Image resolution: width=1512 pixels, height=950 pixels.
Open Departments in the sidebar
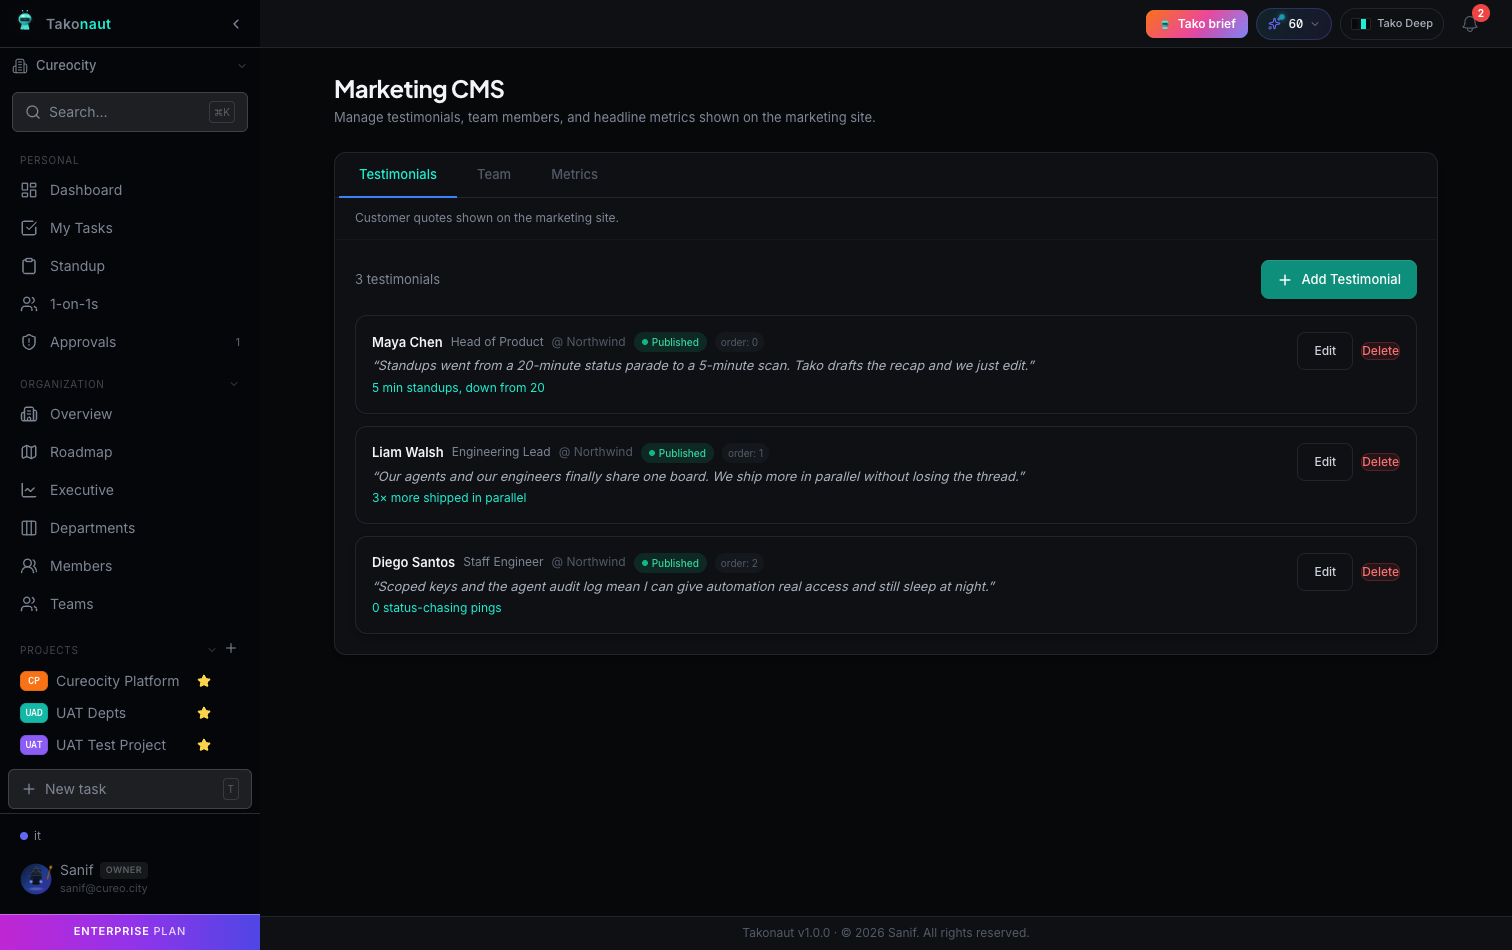130,528
